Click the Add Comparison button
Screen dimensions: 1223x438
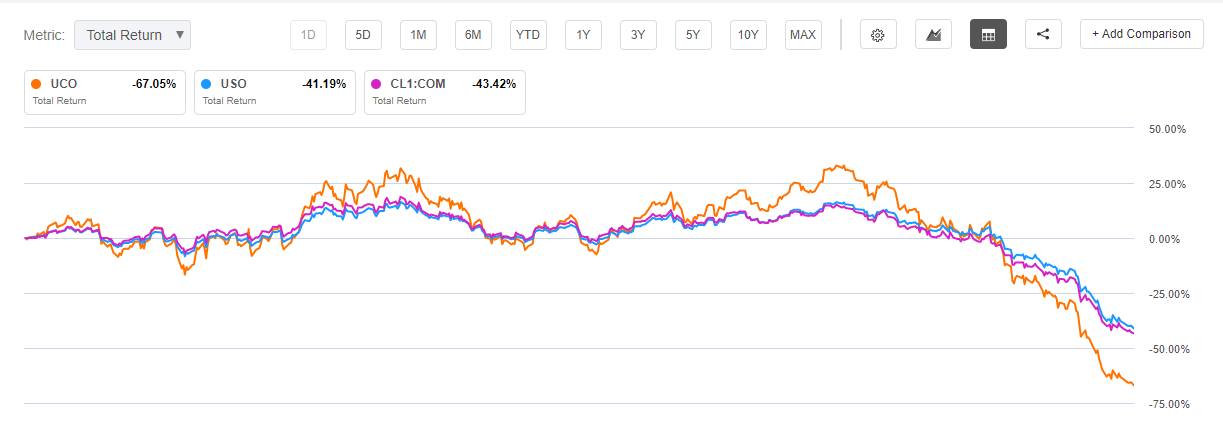pyautogui.click(x=1141, y=34)
